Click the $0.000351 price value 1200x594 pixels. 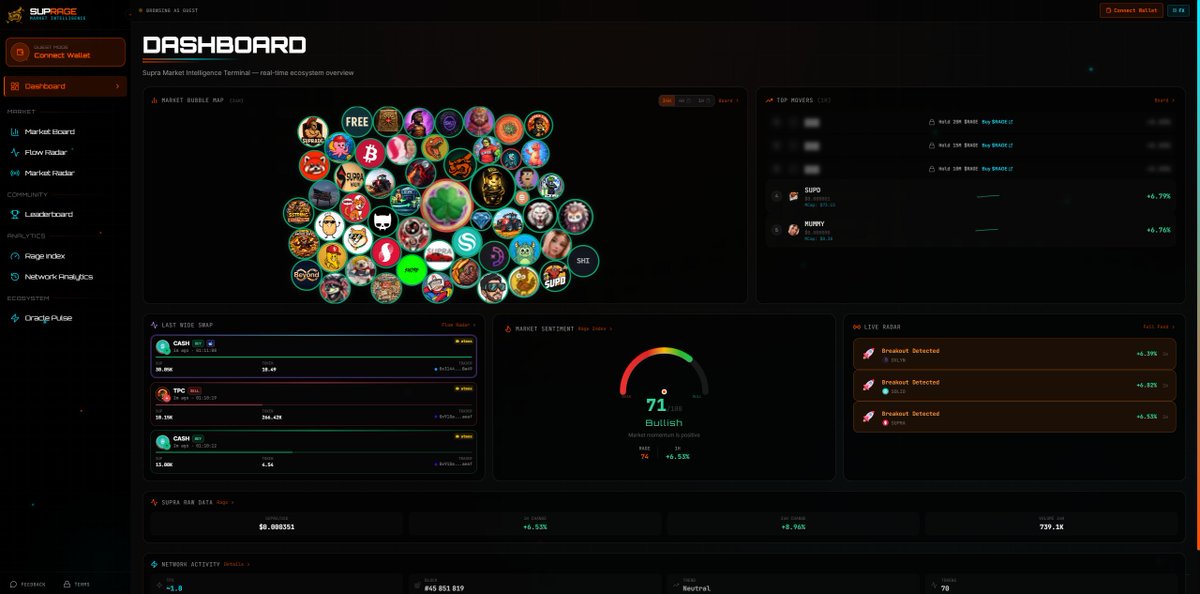(x=277, y=527)
